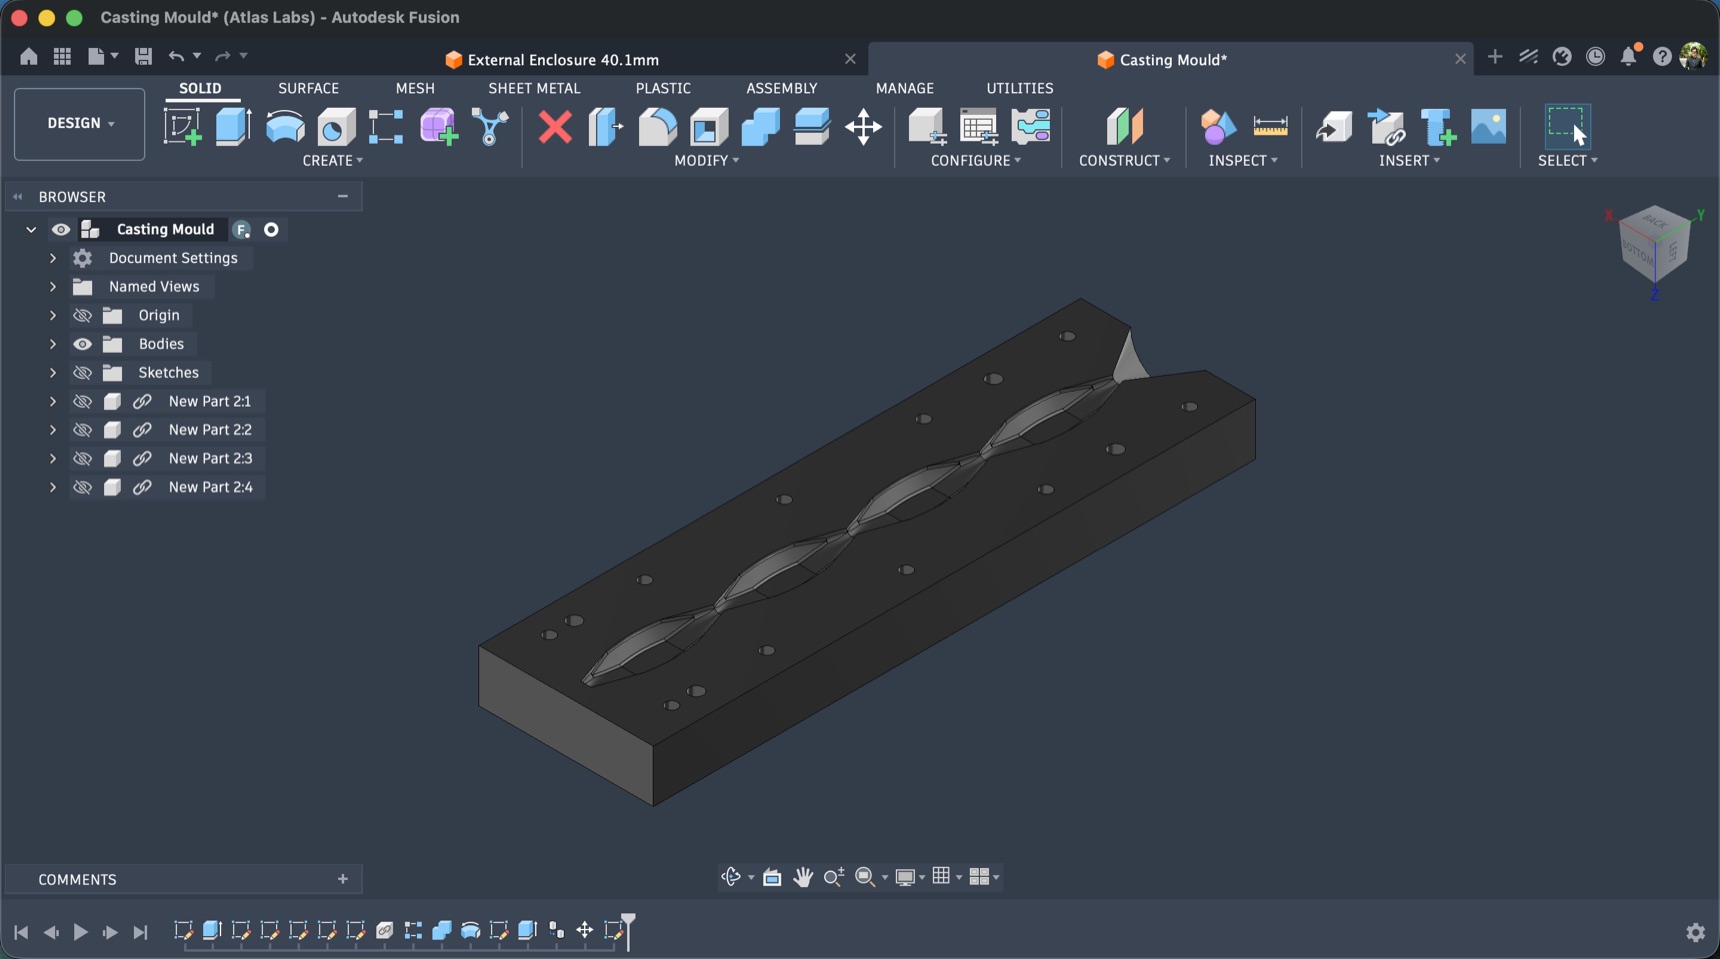This screenshot has width=1720, height=959.
Task: Show the Origin folder
Action: [x=82, y=316]
